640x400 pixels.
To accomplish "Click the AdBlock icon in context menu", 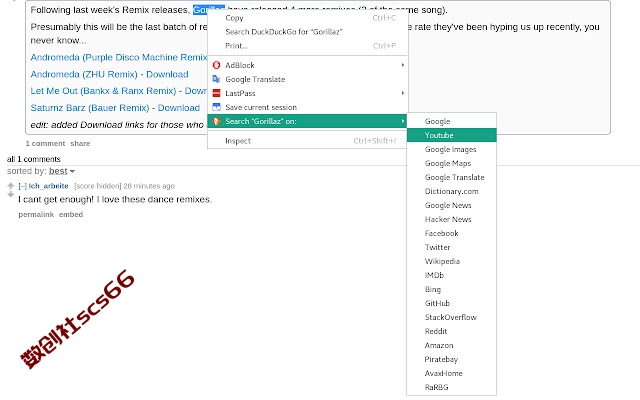I will point(216,65).
